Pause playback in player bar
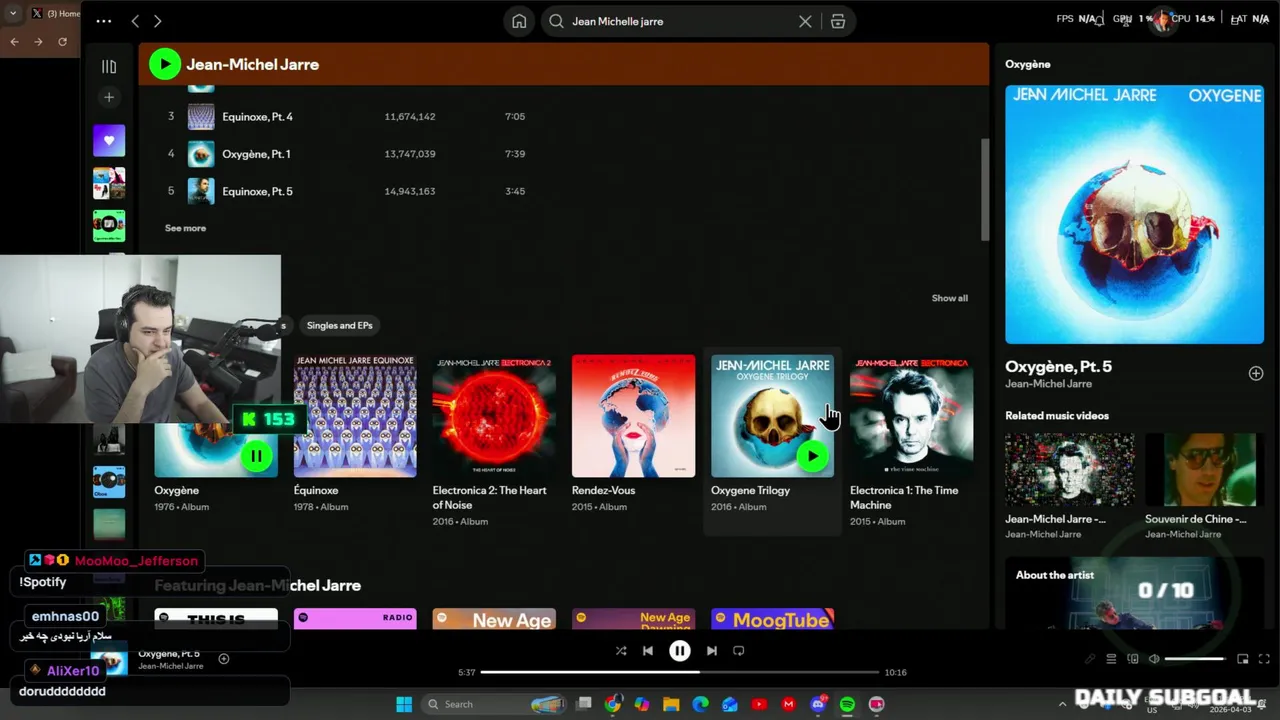The image size is (1280, 720). pos(680,651)
